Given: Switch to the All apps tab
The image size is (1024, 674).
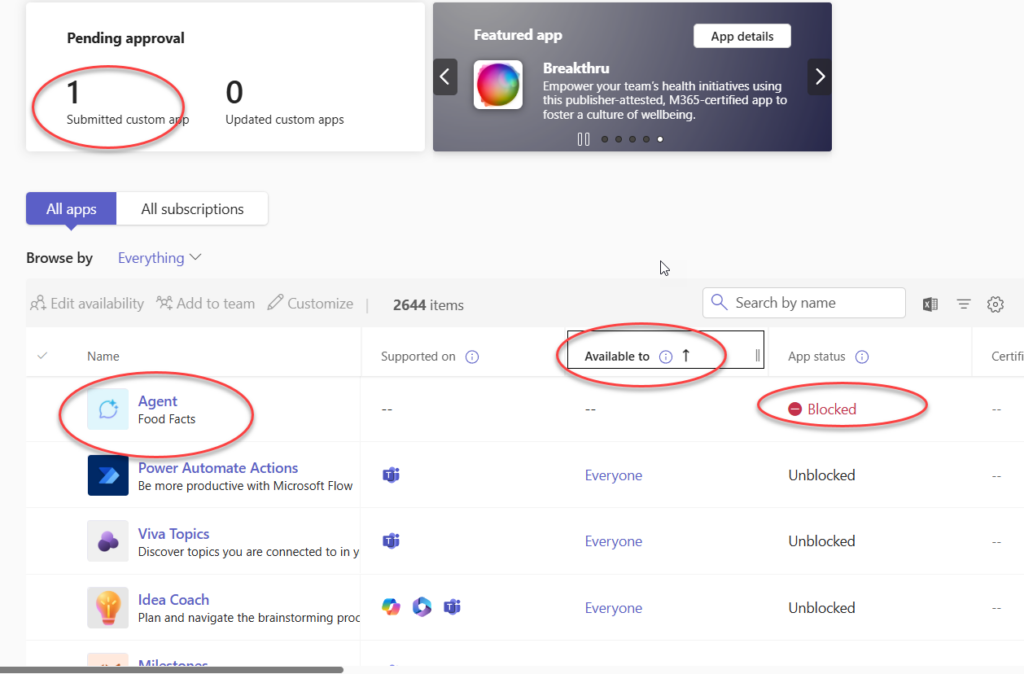Looking at the screenshot, I should [x=71, y=209].
